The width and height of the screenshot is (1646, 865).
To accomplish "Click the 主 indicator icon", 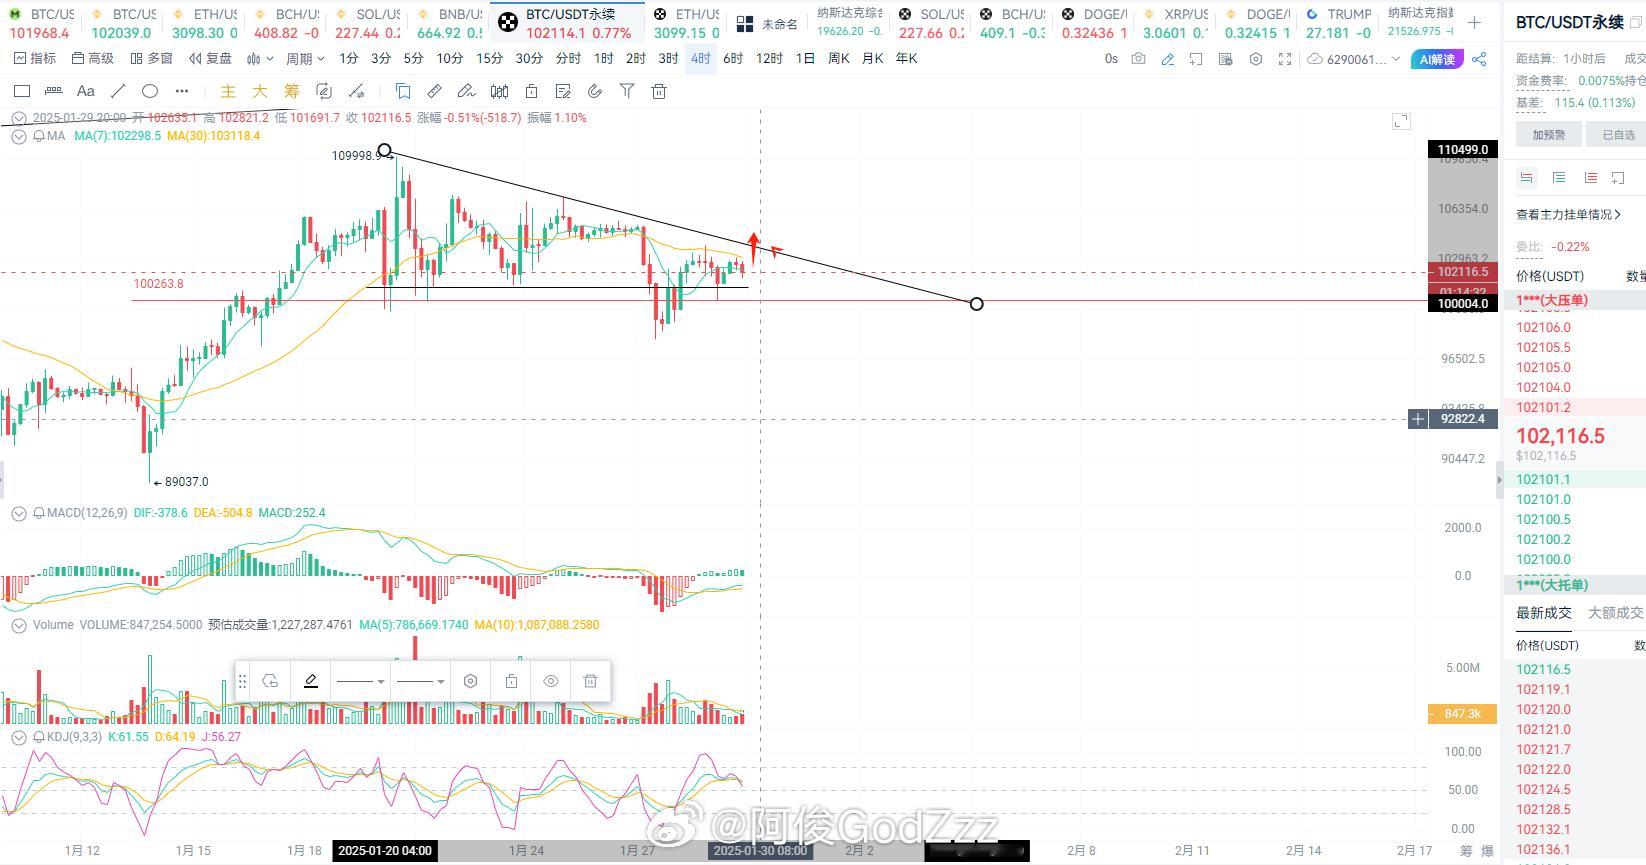I will [228, 91].
